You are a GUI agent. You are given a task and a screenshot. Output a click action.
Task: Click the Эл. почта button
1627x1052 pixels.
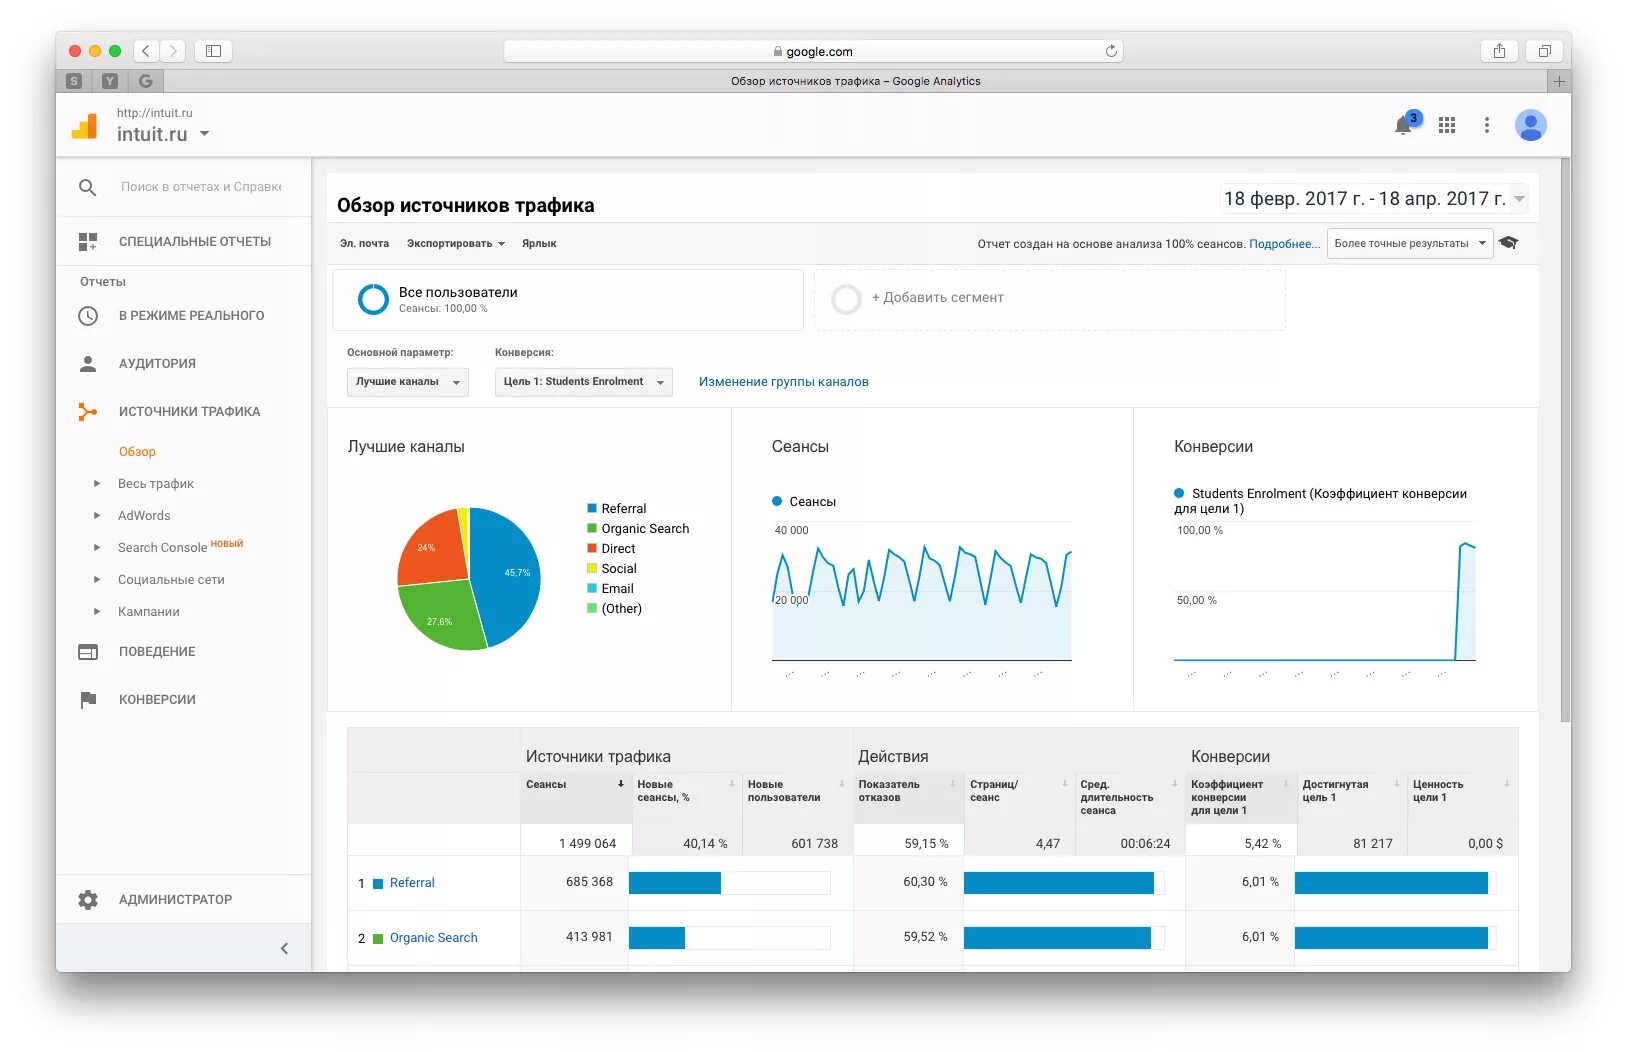coord(364,244)
